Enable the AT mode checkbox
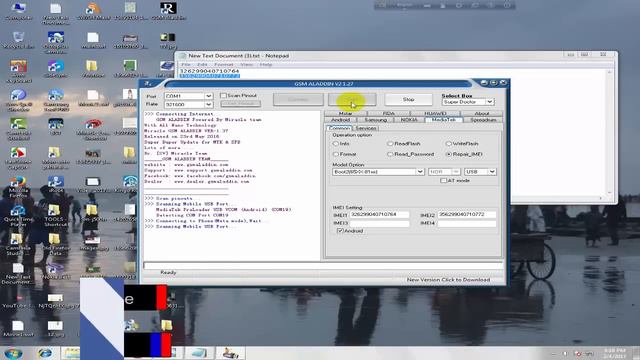 tap(443, 180)
